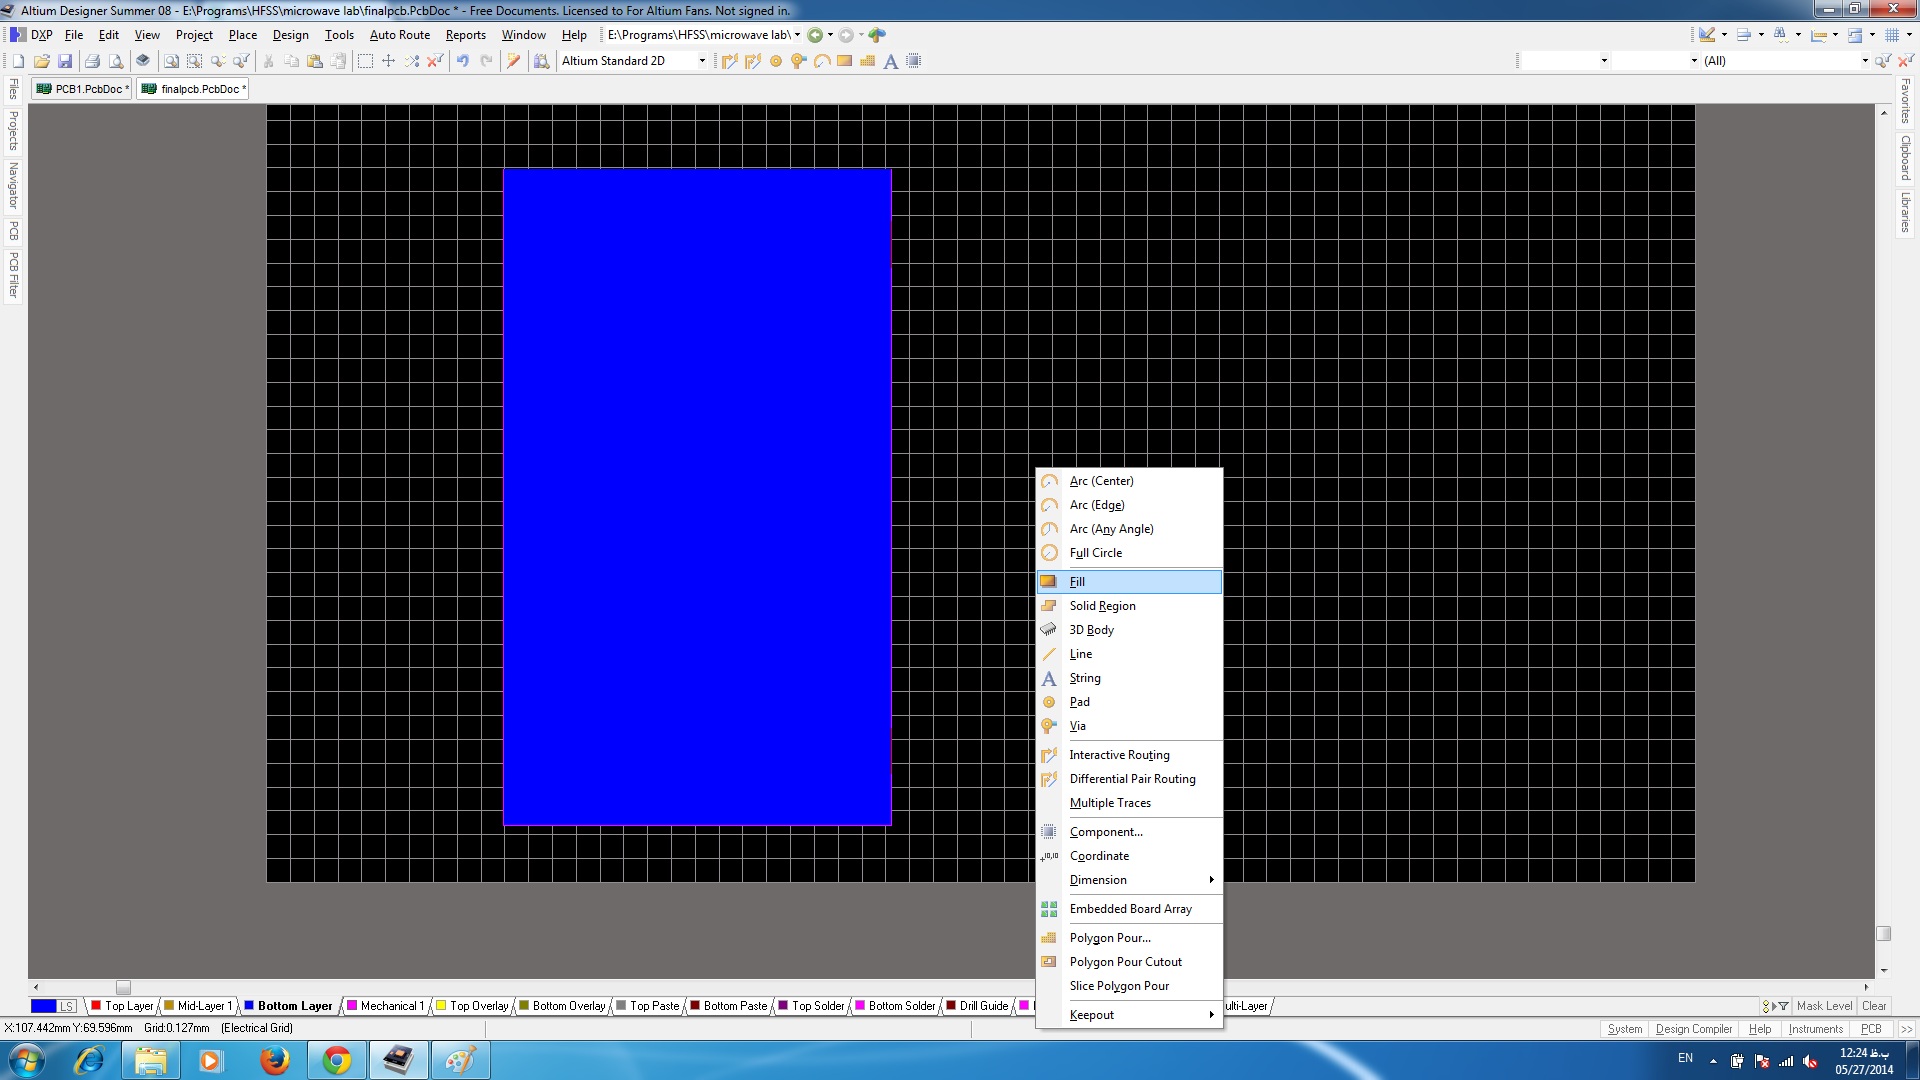1920x1080 pixels.
Task: Click the Clear button in status area
Action: [1874, 1006]
